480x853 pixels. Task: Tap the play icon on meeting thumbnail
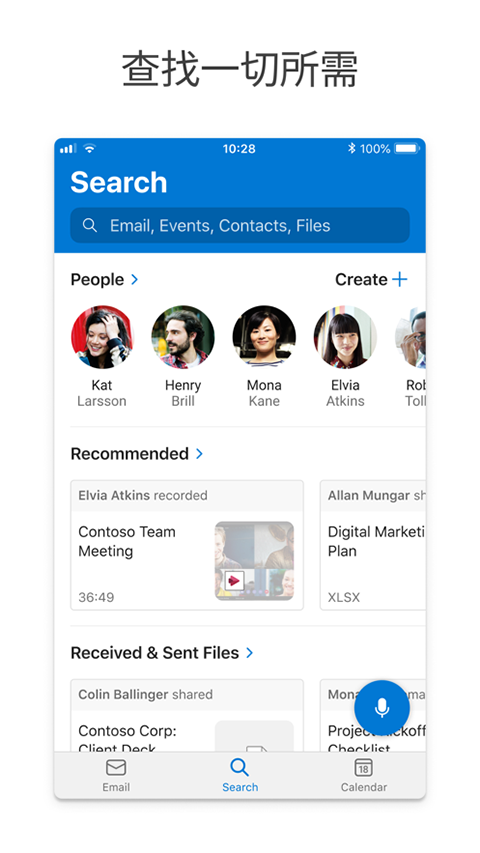coord(234,580)
